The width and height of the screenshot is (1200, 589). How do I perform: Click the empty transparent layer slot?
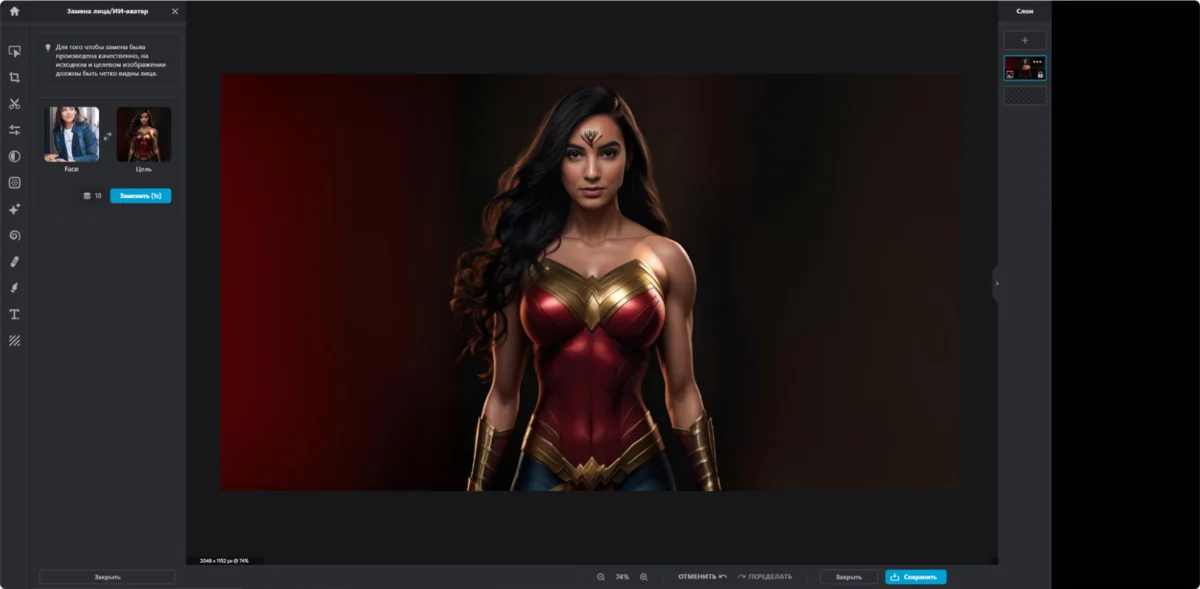click(x=1025, y=95)
